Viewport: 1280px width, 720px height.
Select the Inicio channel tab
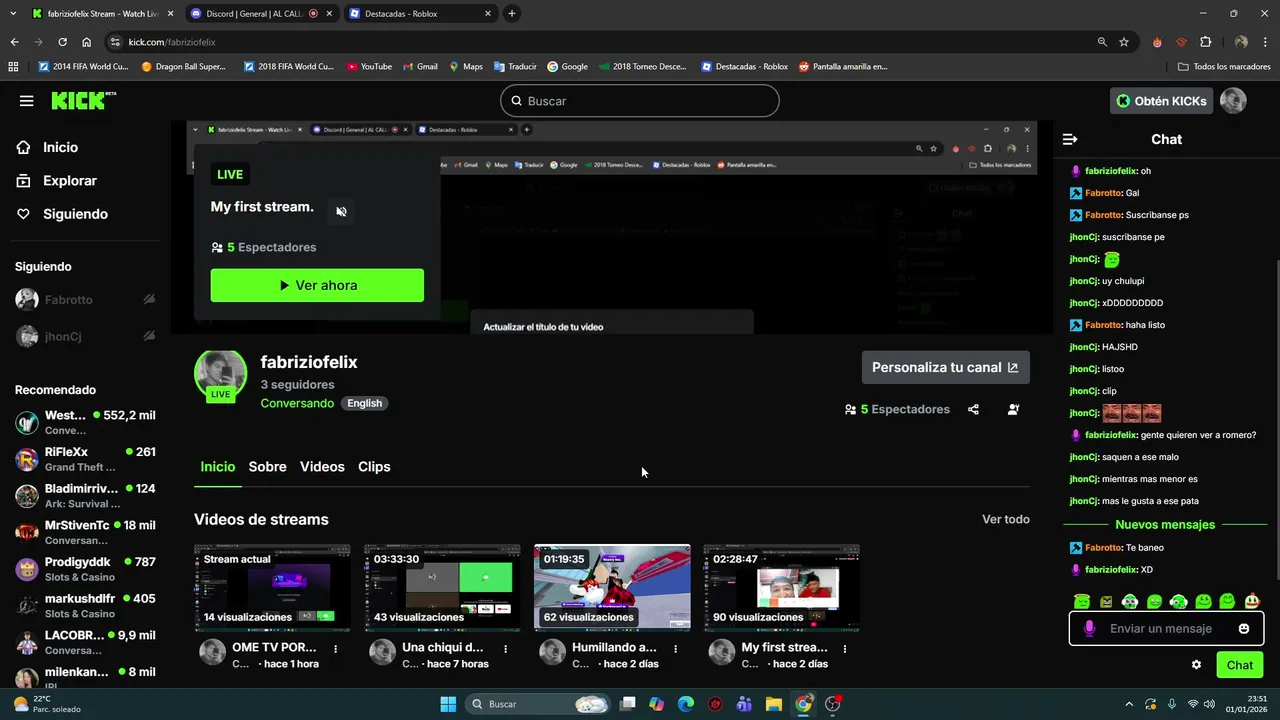(x=217, y=467)
